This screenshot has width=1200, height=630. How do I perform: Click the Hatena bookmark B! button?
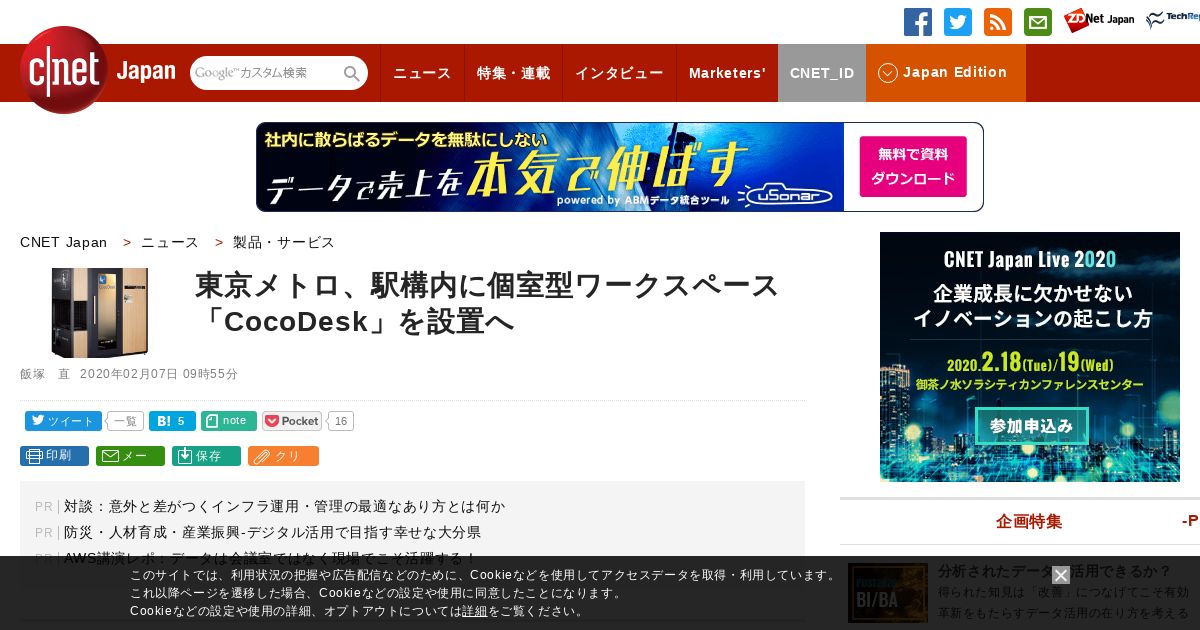pos(172,421)
